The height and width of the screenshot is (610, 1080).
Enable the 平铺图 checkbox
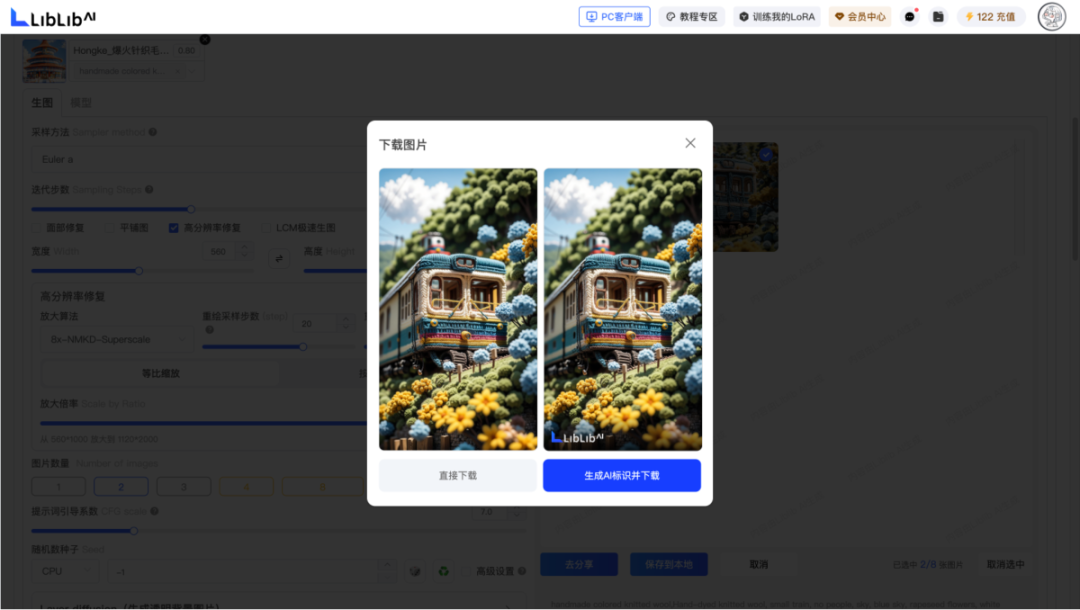(x=110, y=228)
